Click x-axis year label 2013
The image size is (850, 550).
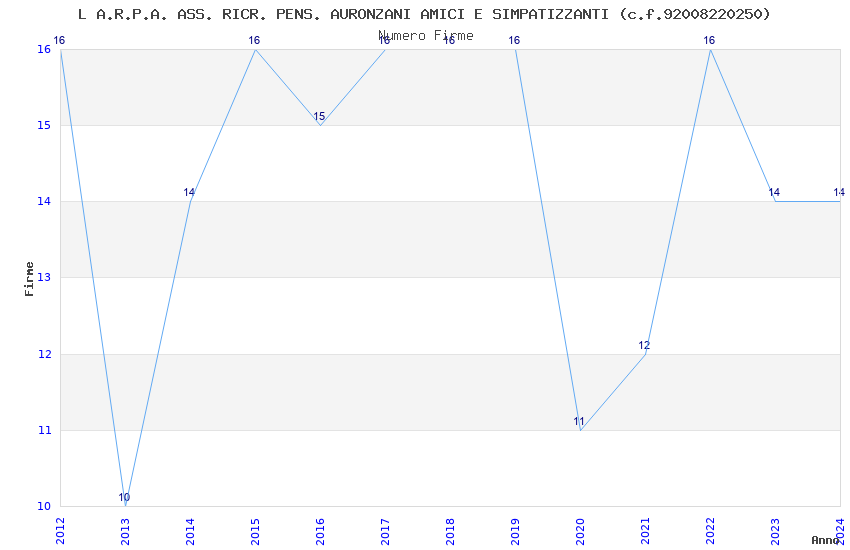[125, 532]
